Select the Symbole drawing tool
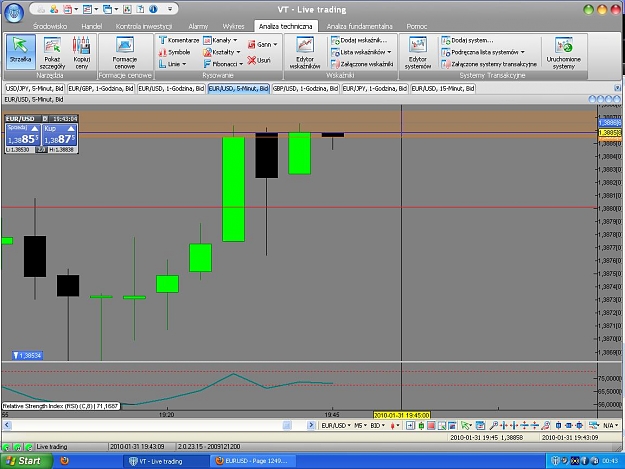The width and height of the screenshot is (625, 469). [175, 52]
